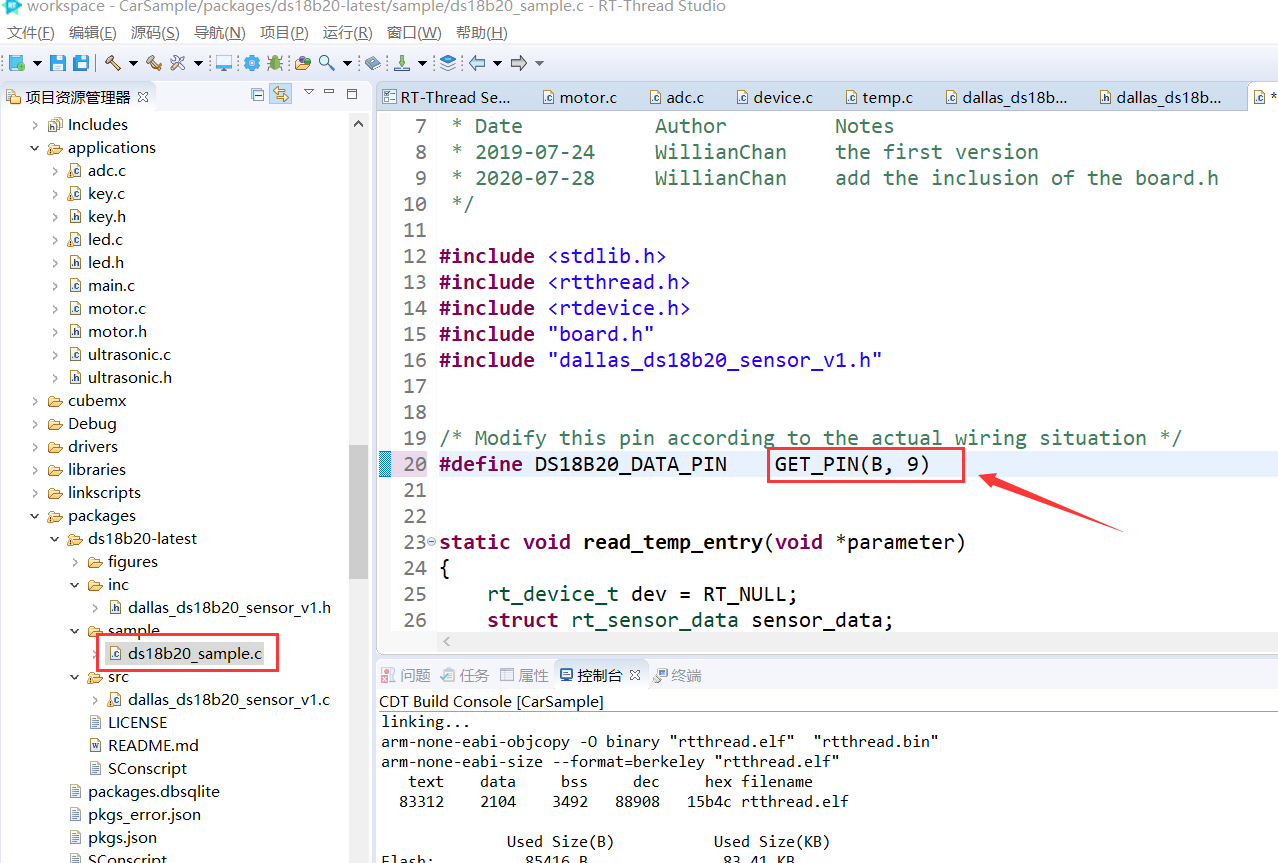Open the 项目(P) menu

(x=284, y=33)
